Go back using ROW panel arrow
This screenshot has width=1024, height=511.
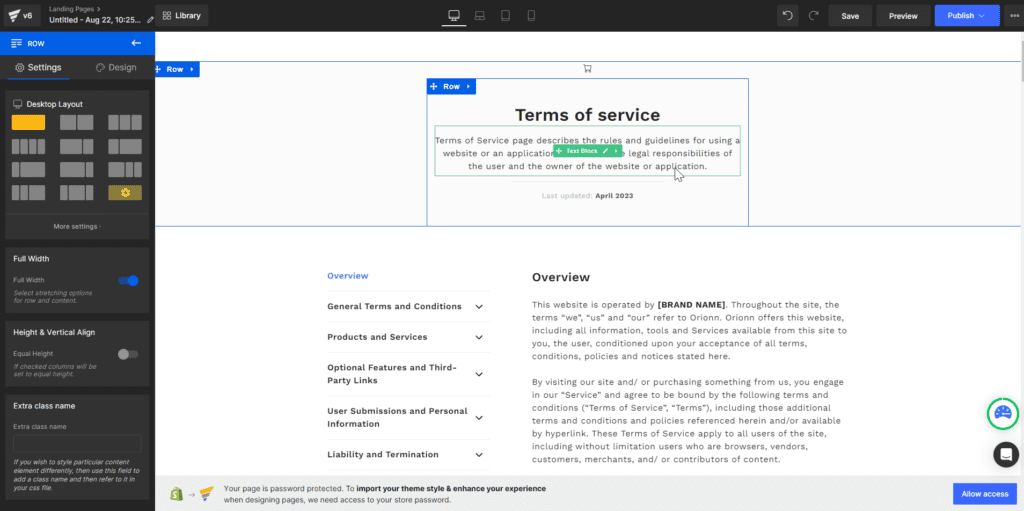click(x=136, y=43)
